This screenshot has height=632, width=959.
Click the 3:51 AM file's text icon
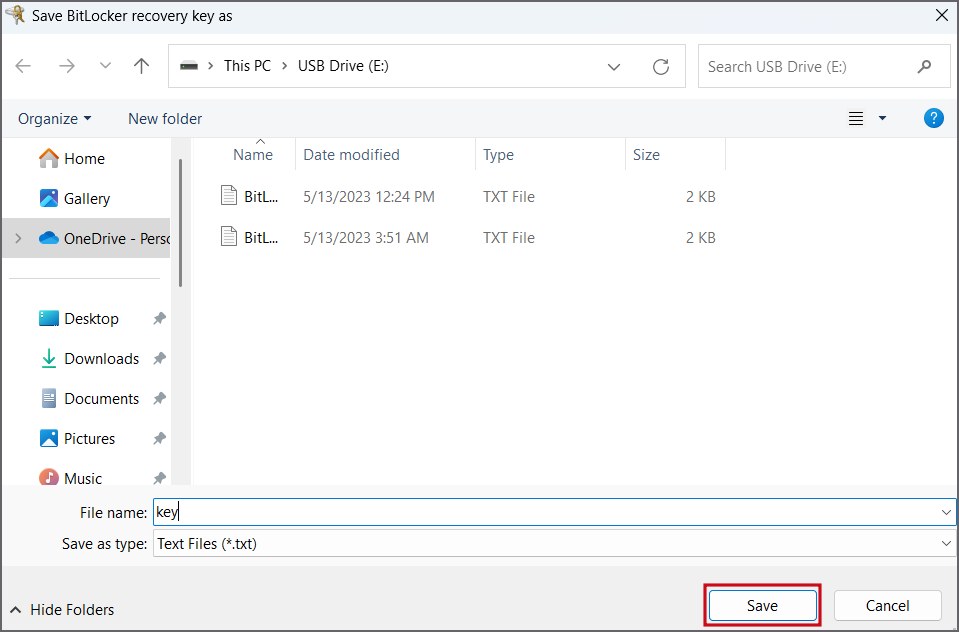pyautogui.click(x=229, y=237)
